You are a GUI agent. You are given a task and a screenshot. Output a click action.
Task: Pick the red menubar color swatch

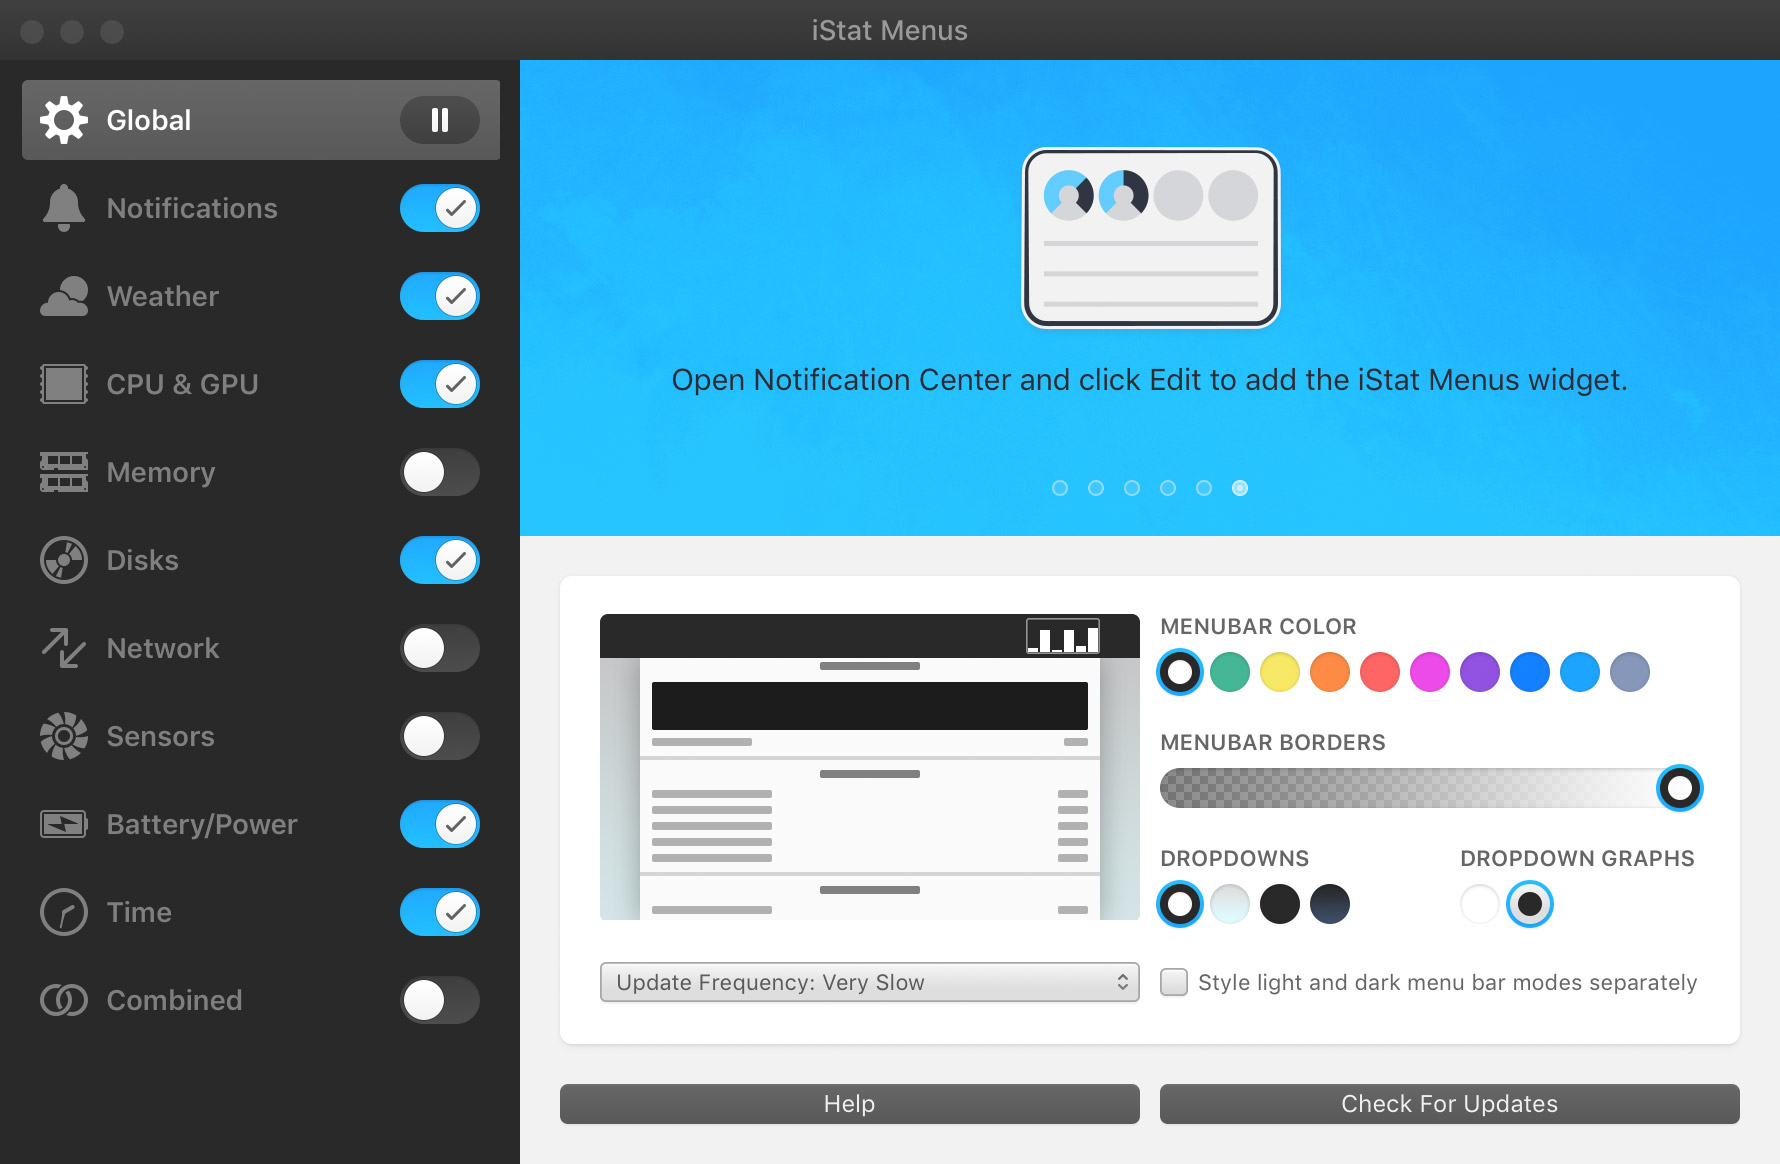click(x=1380, y=672)
